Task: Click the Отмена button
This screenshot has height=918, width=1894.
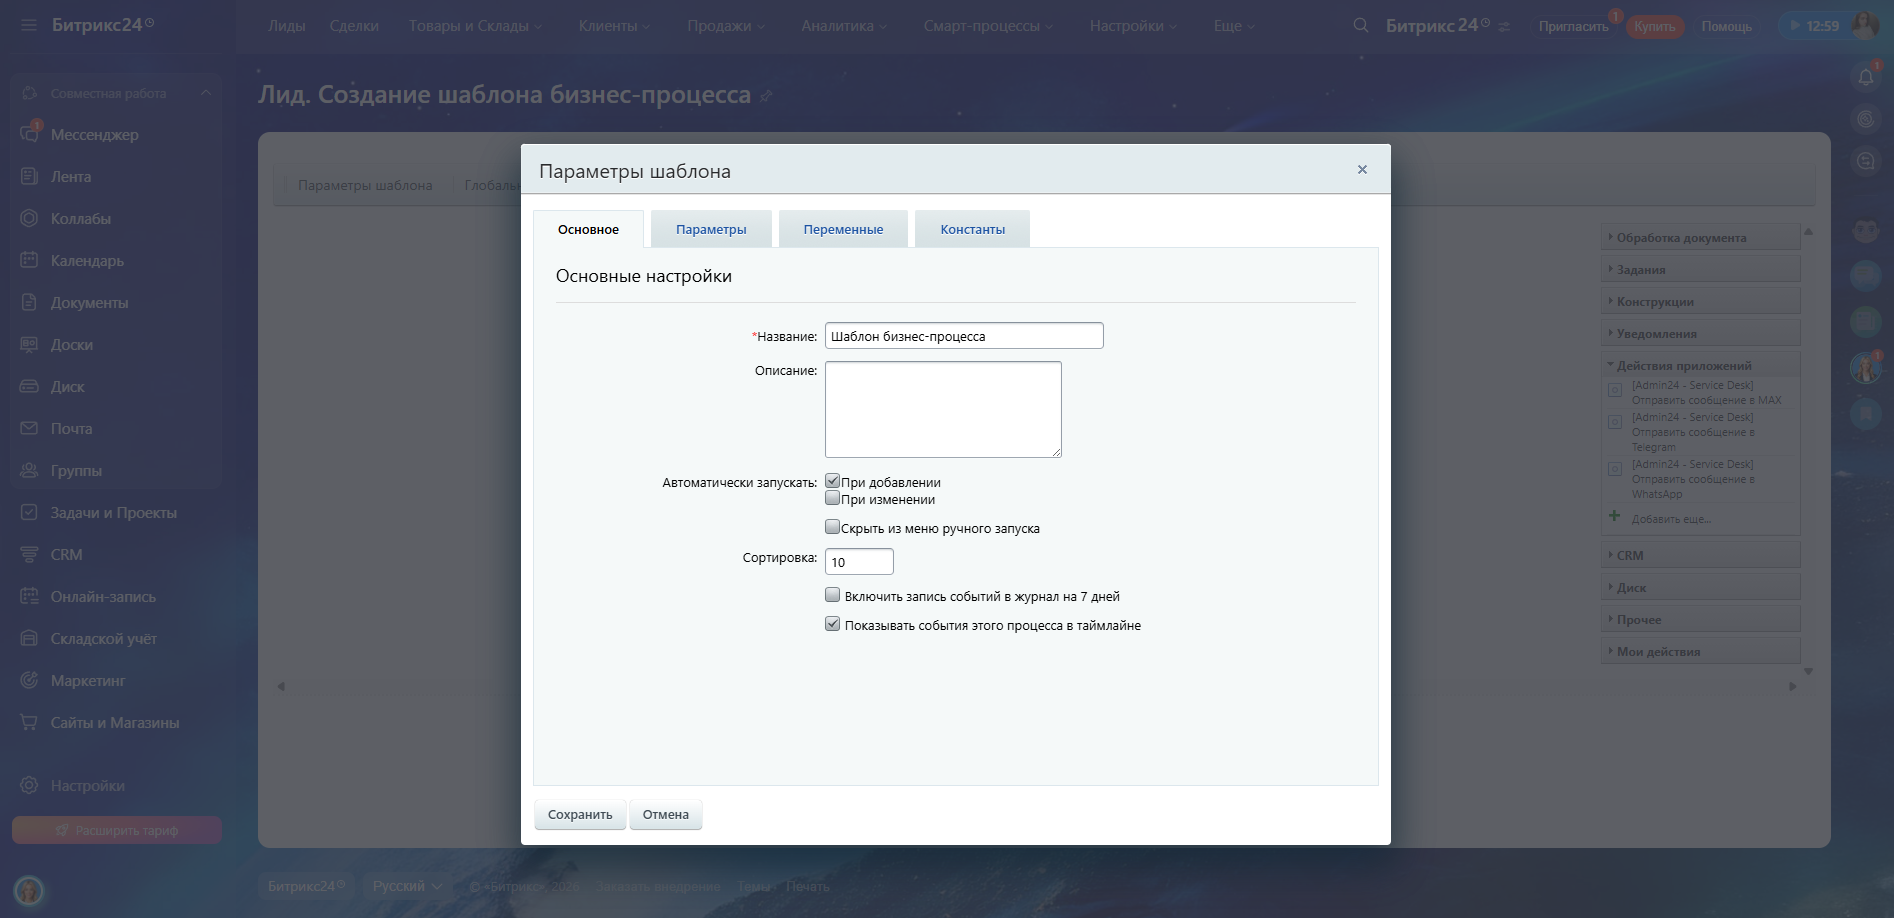Action: tap(666, 814)
